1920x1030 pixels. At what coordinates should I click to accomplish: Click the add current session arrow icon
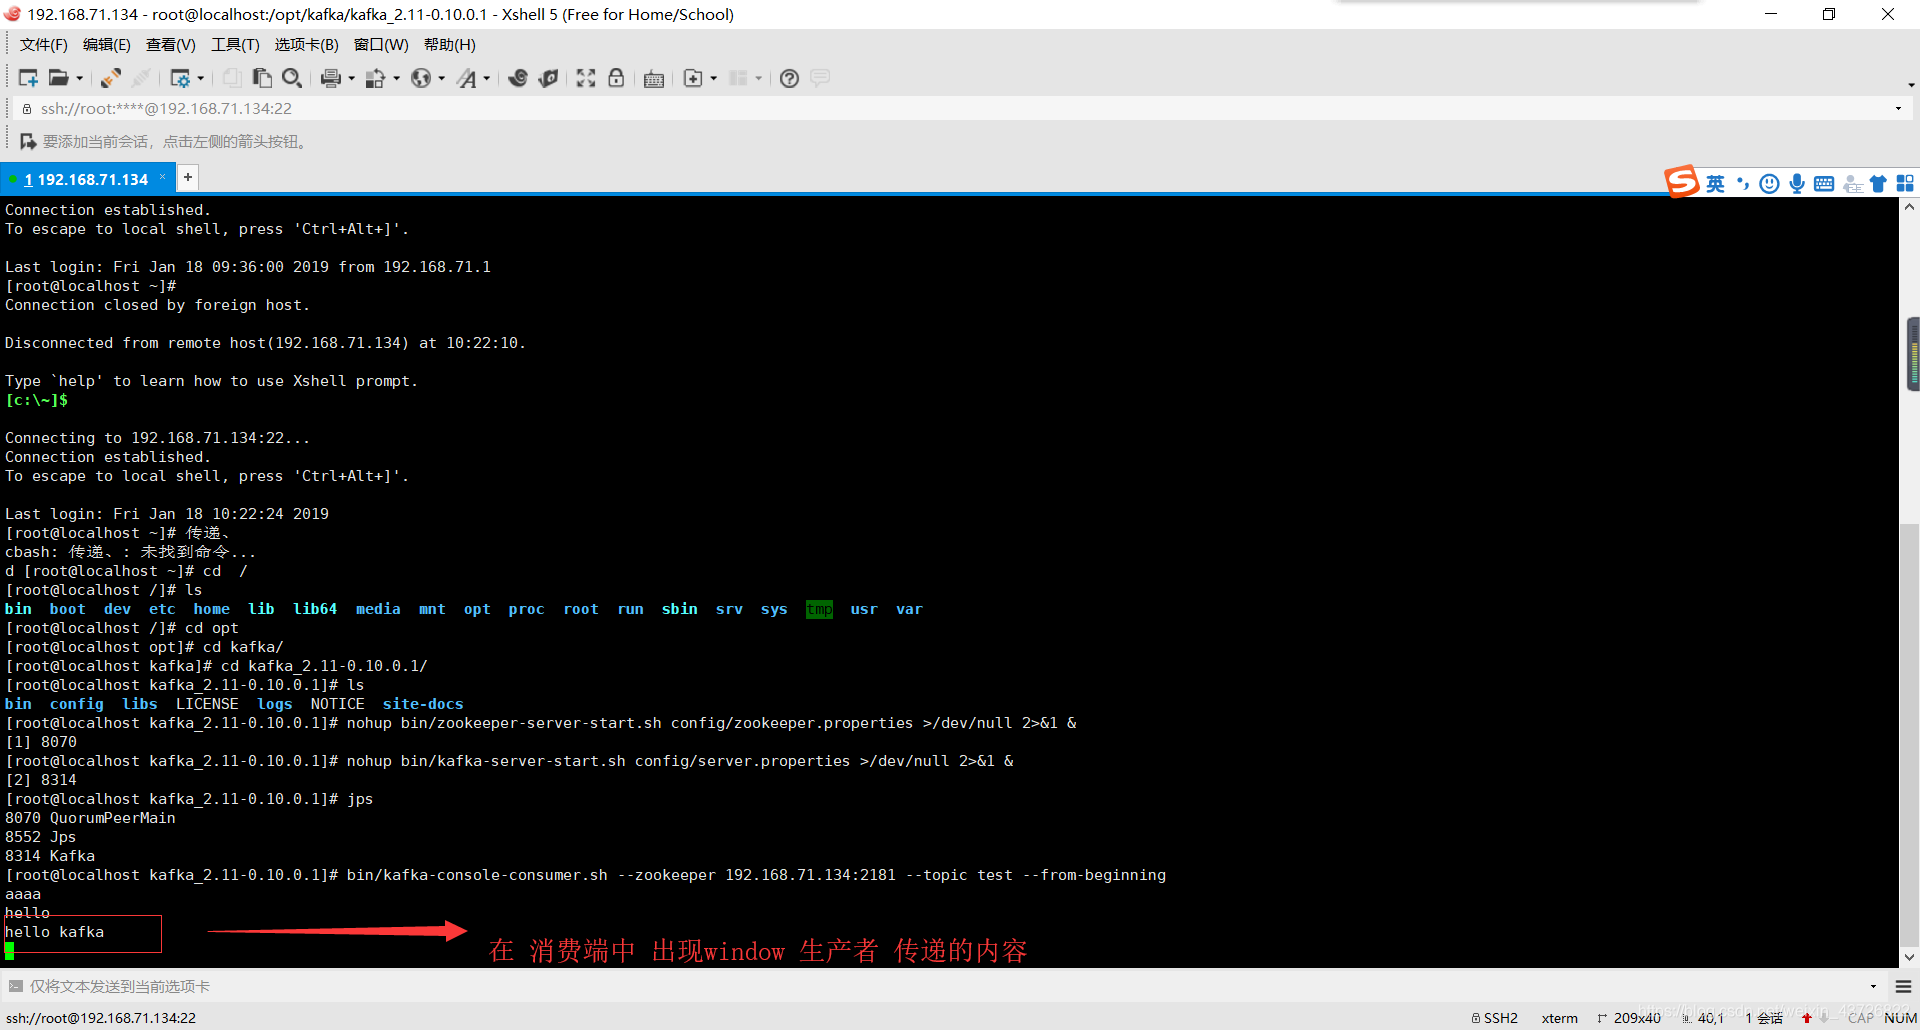tap(28, 142)
